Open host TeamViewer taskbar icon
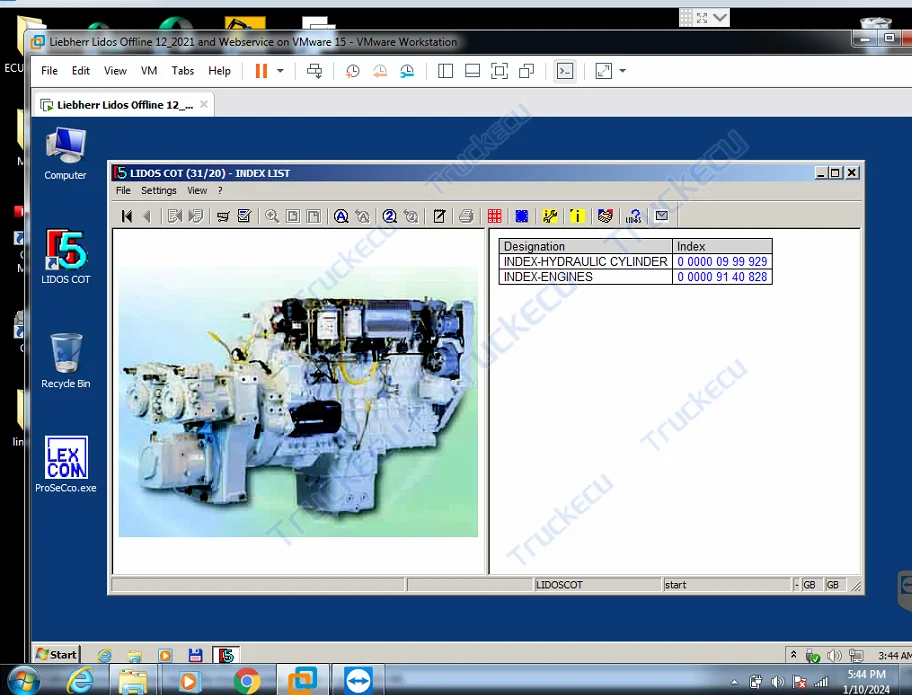912x695 pixels. coord(358,680)
